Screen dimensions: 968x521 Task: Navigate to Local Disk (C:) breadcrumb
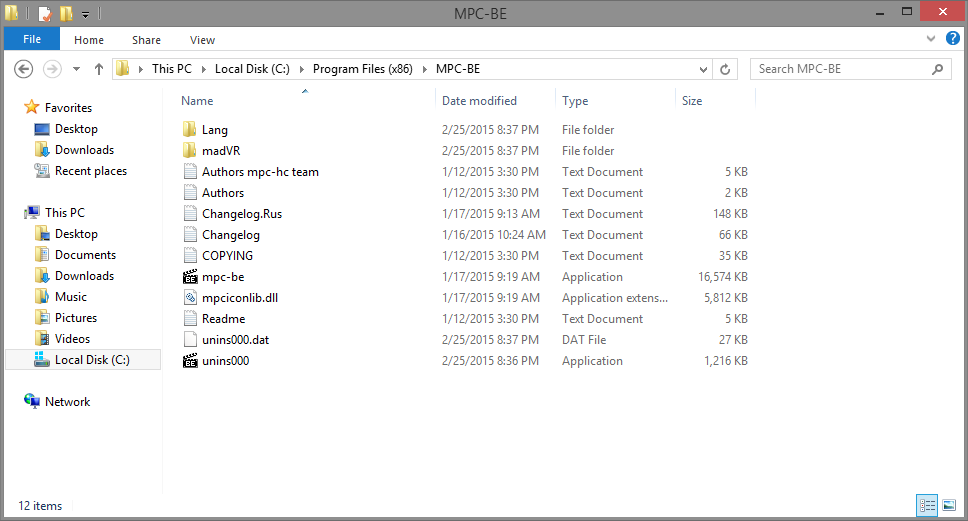tap(252, 69)
